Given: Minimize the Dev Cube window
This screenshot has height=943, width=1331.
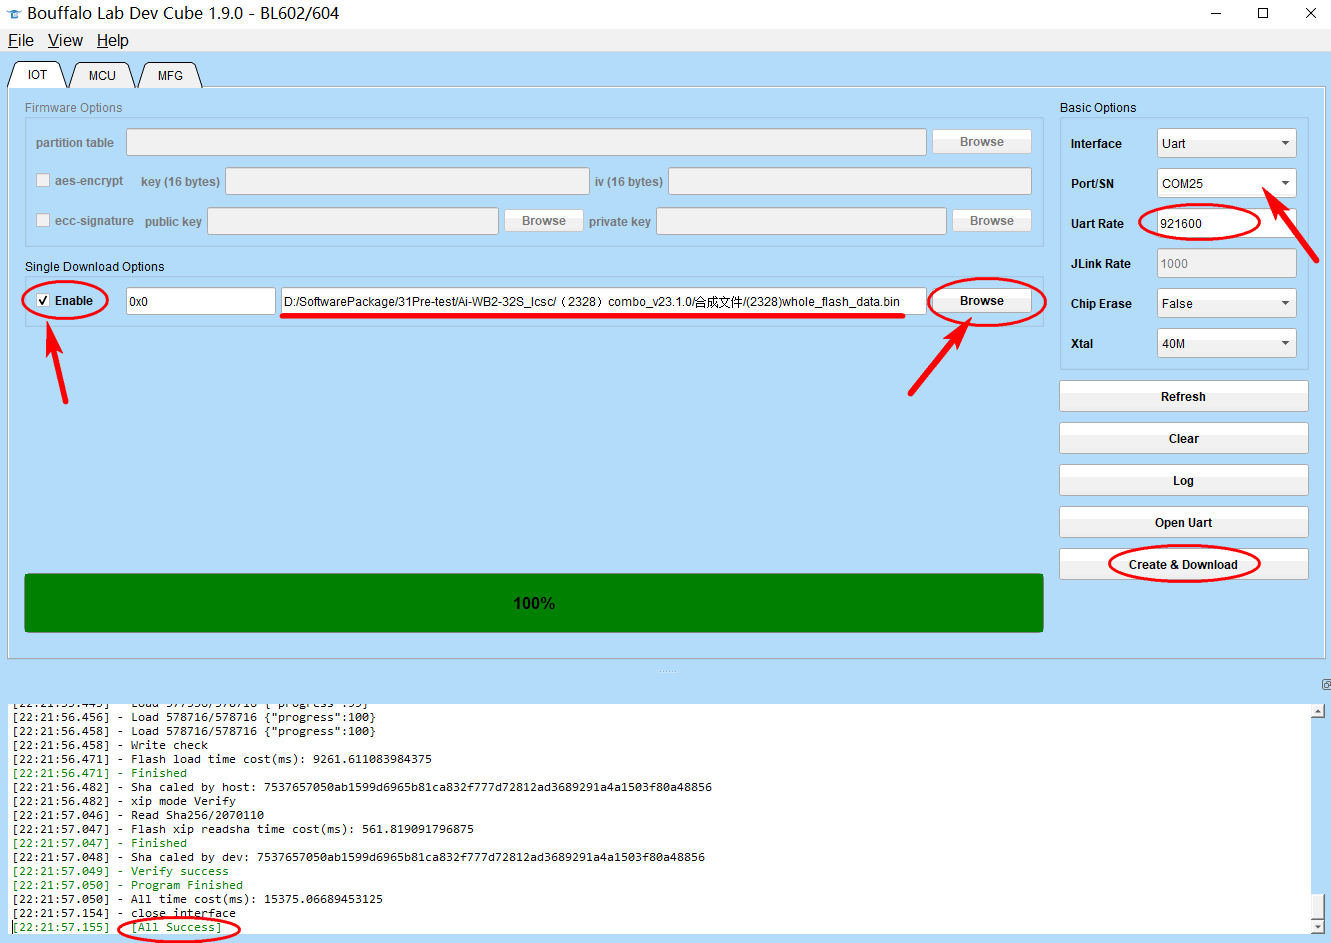Looking at the screenshot, I should point(1216,14).
